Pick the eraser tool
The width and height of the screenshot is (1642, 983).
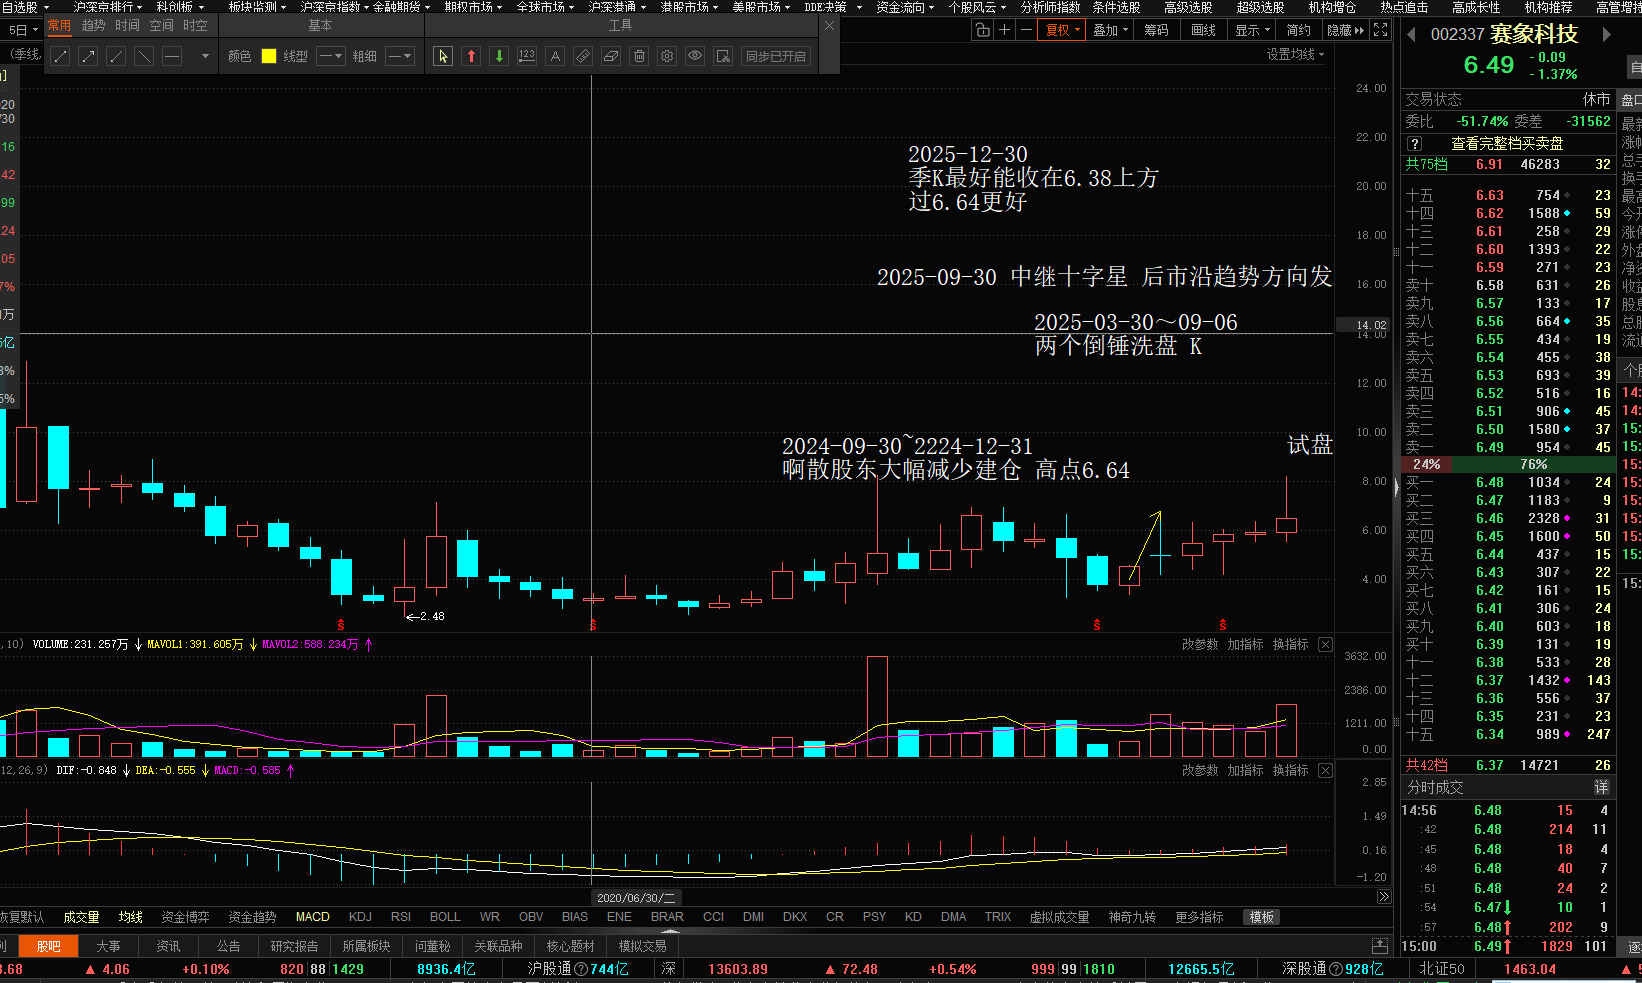tap(611, 56)
